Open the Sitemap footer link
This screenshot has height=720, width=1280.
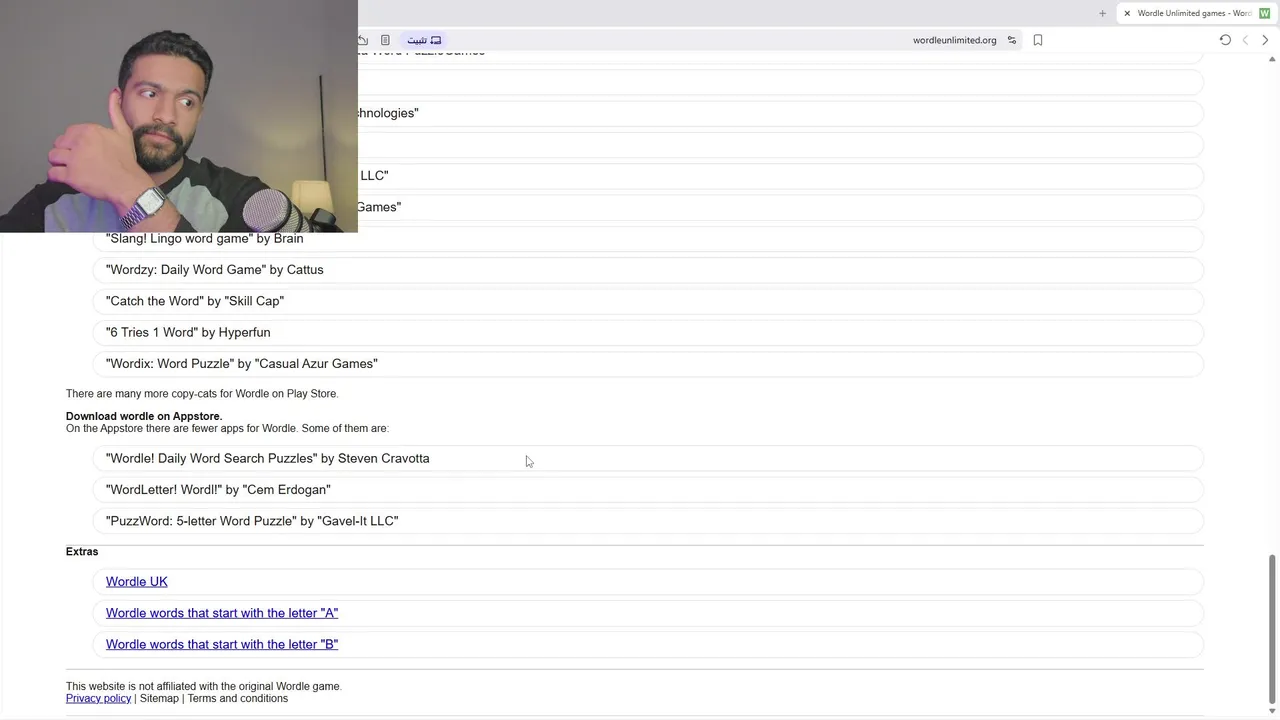pos(159,698)
